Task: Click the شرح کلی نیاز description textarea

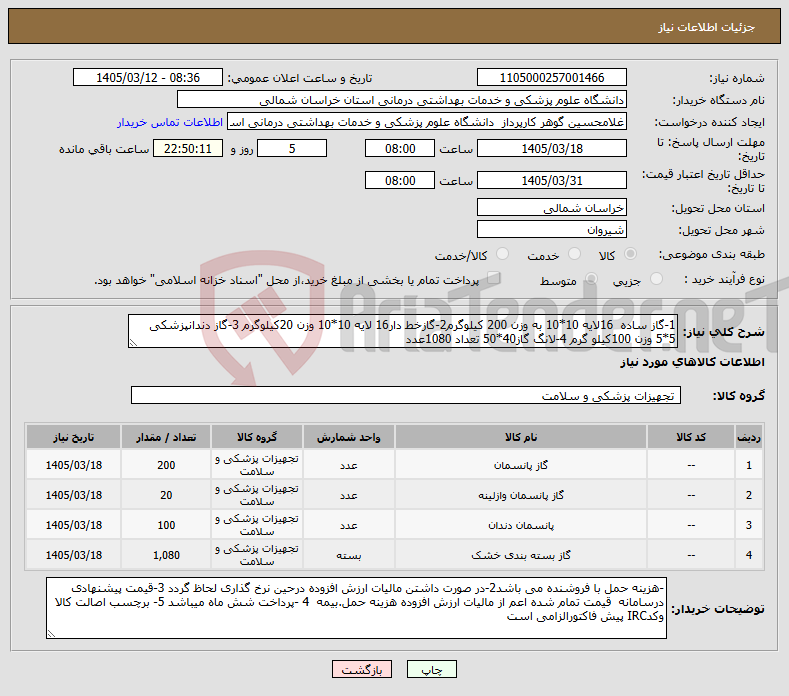Action: (403, 331)
